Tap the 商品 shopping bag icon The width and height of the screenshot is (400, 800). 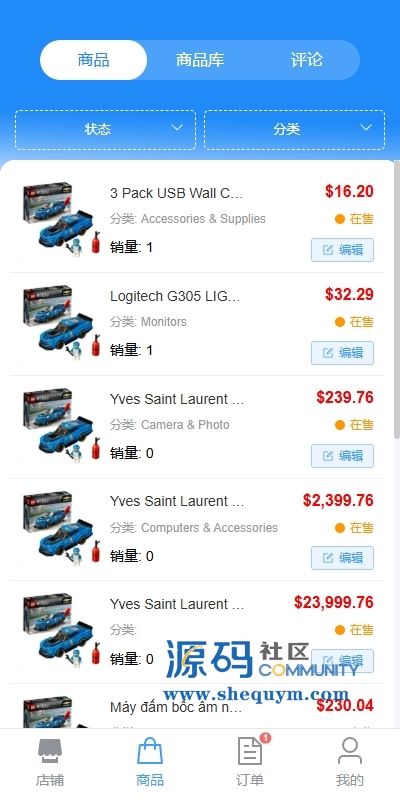pos(150,752)
